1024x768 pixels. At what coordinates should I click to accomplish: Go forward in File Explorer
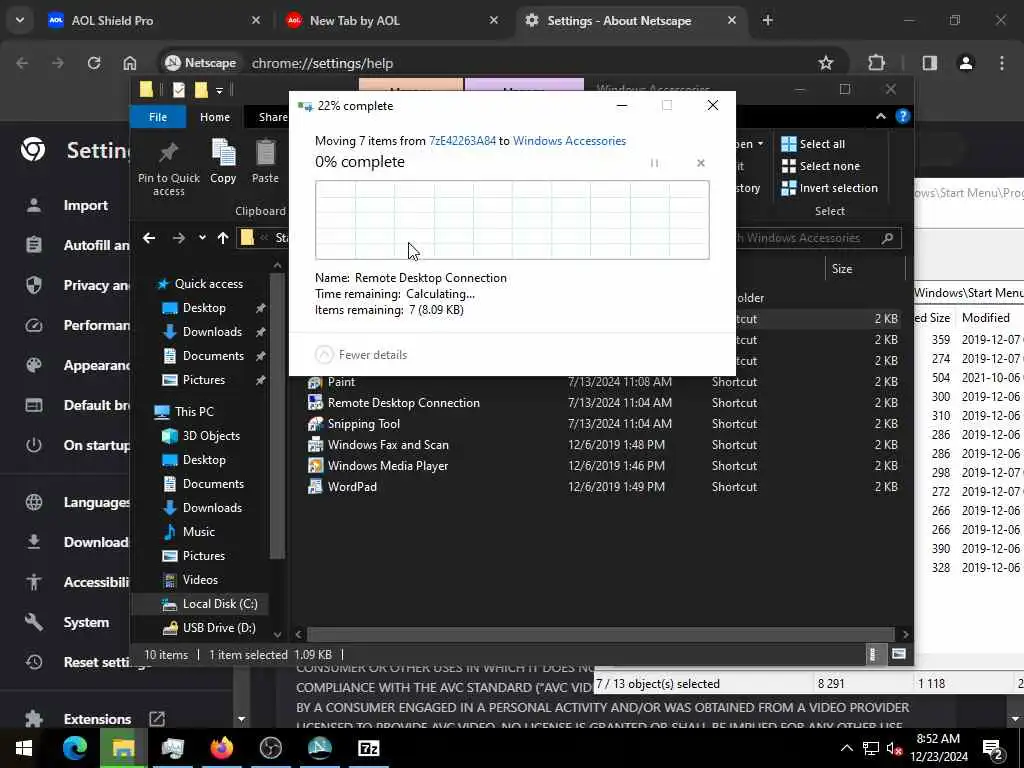coord(178,238)
